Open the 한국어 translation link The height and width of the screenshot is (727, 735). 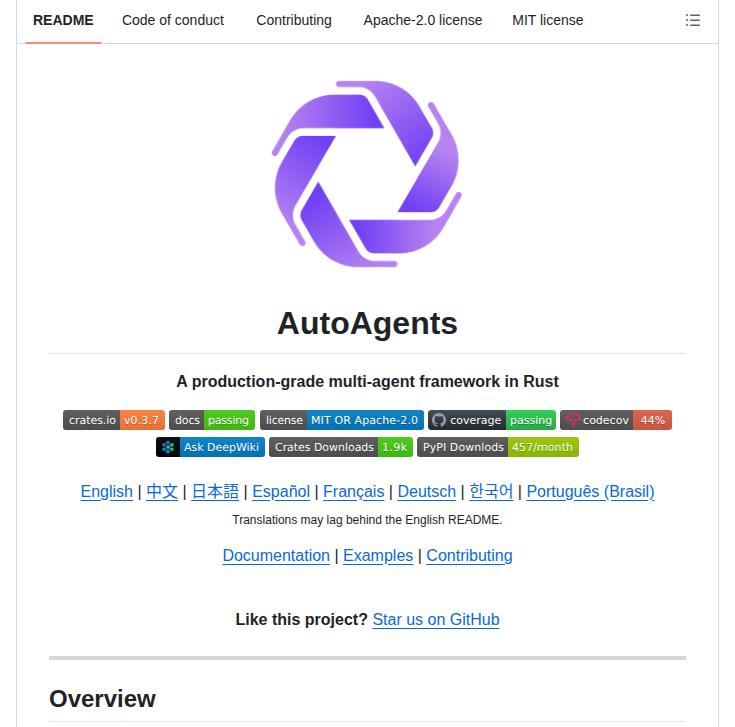tap(491, 492)
